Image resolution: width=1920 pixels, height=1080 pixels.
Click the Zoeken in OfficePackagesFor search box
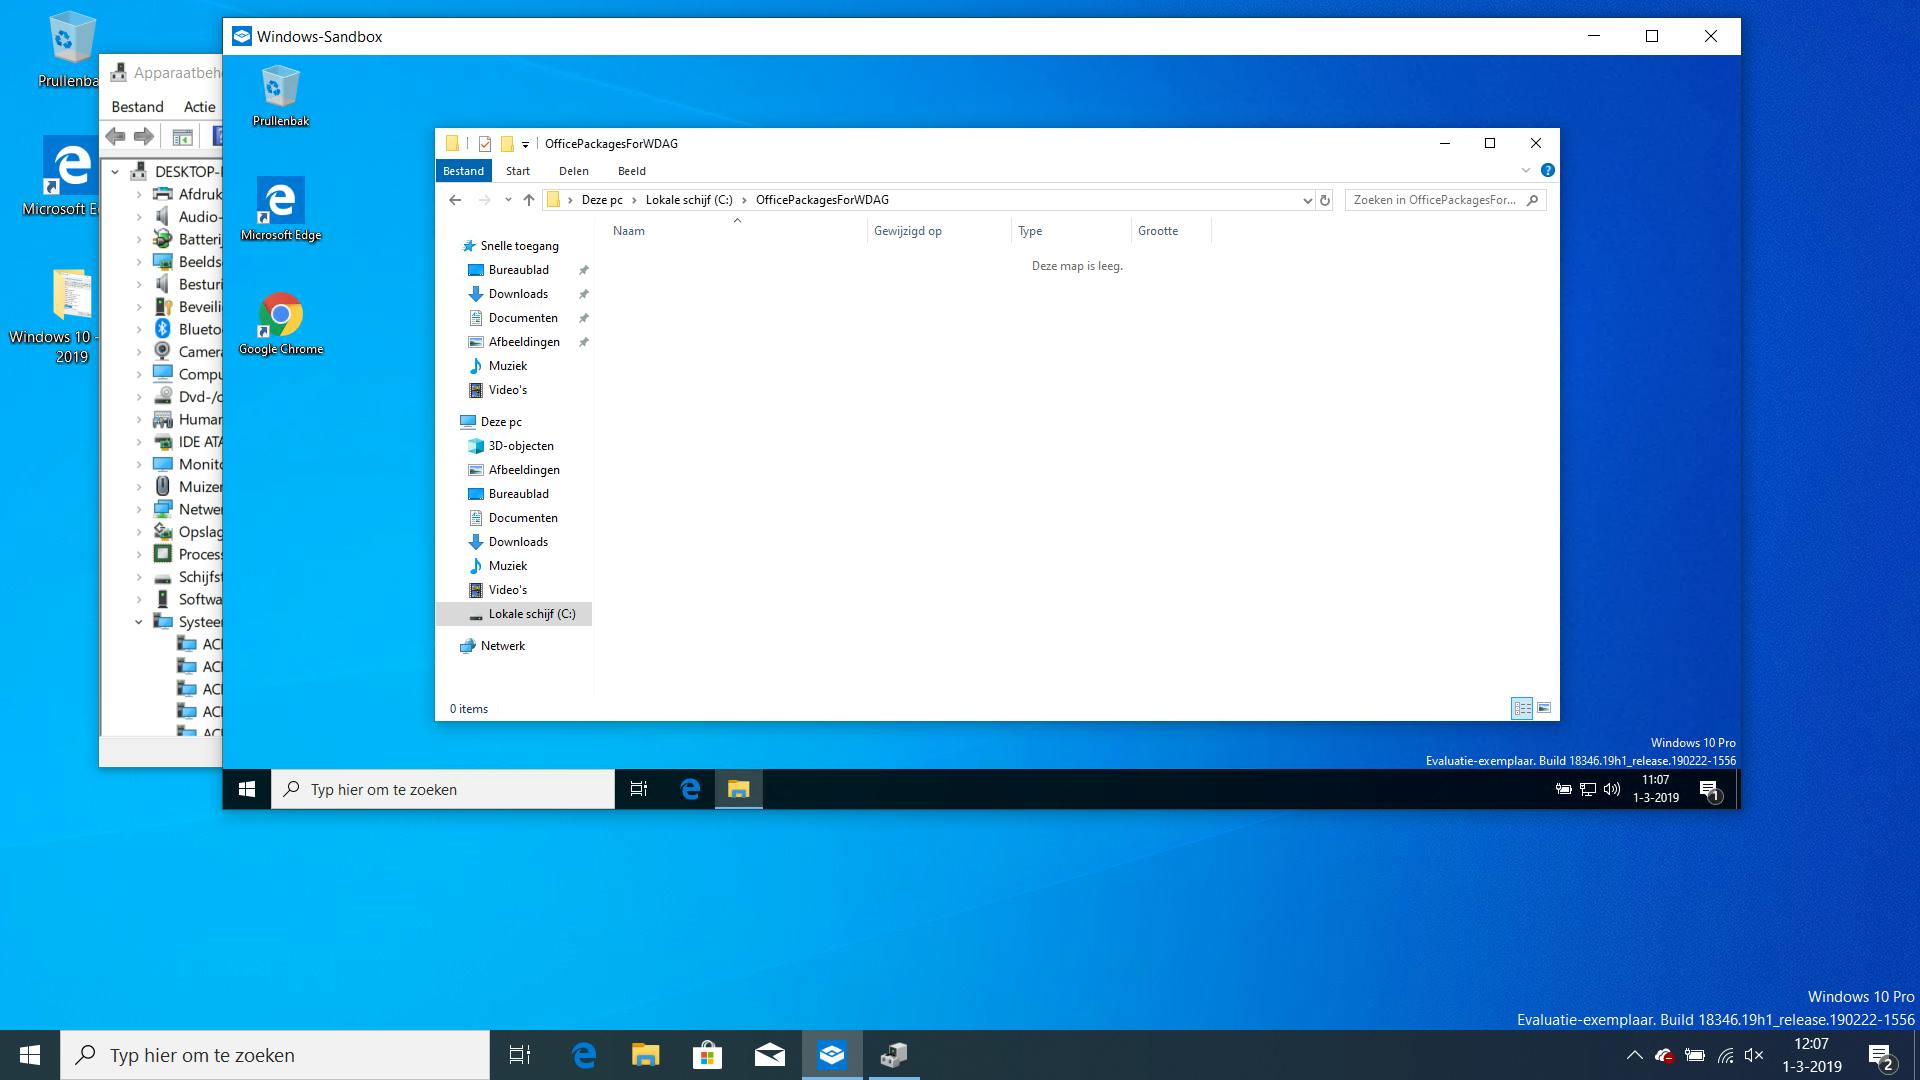[1434, 200]
